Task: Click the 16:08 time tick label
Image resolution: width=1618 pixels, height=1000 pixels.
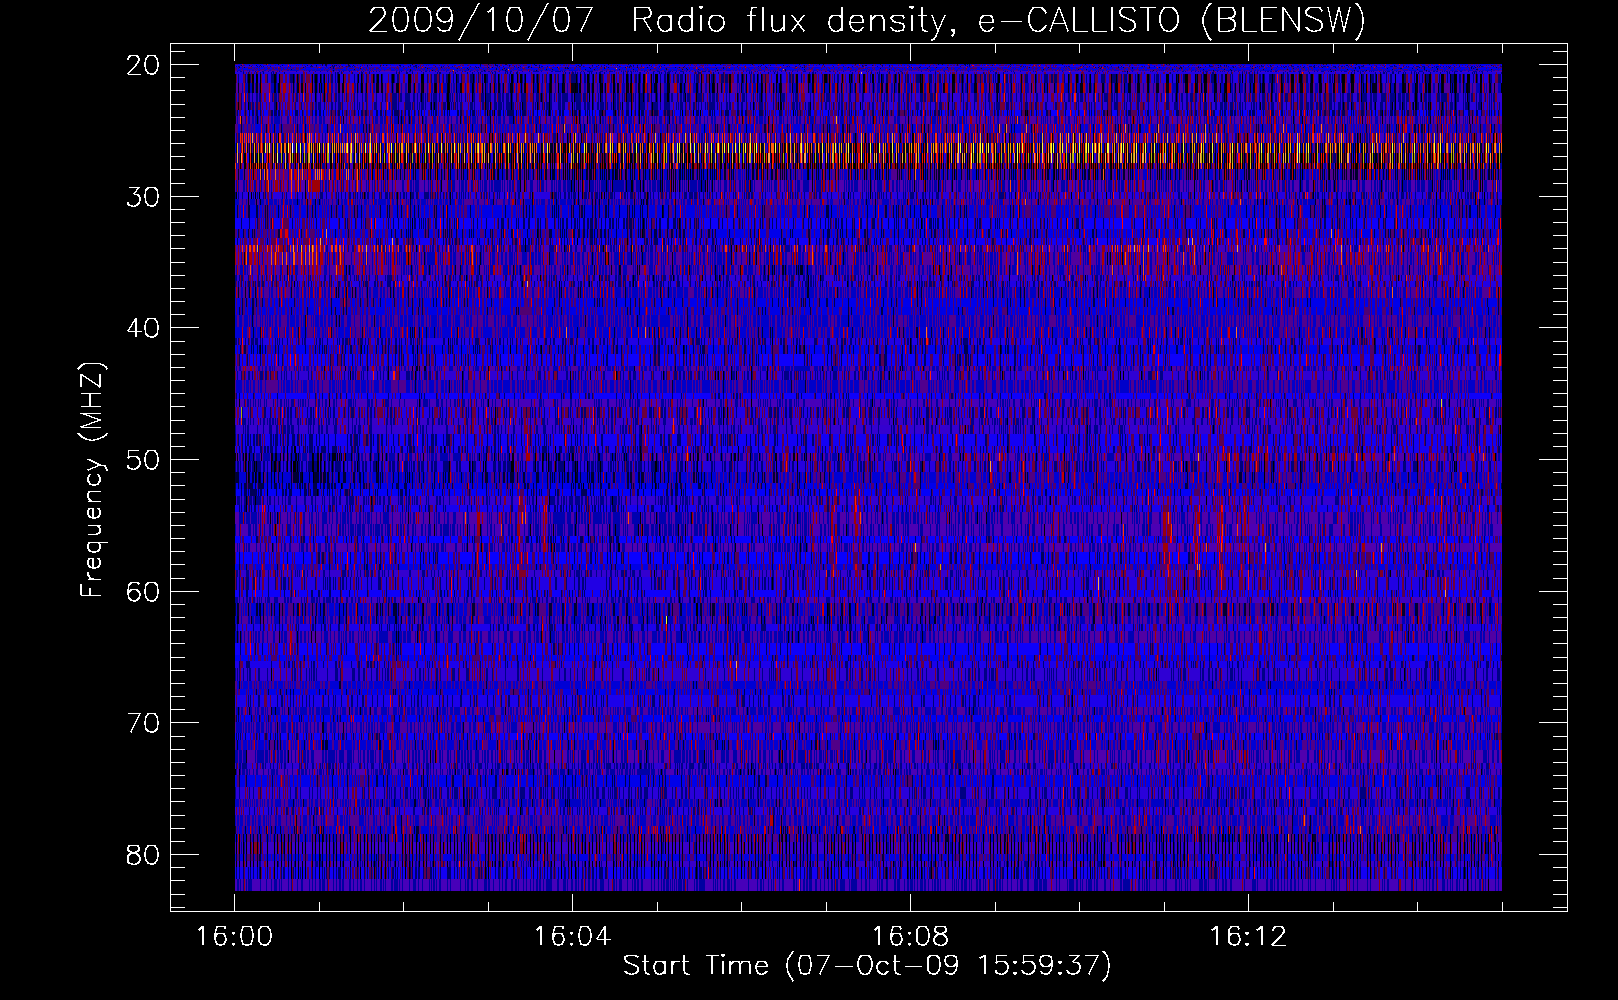Action: 910,937
